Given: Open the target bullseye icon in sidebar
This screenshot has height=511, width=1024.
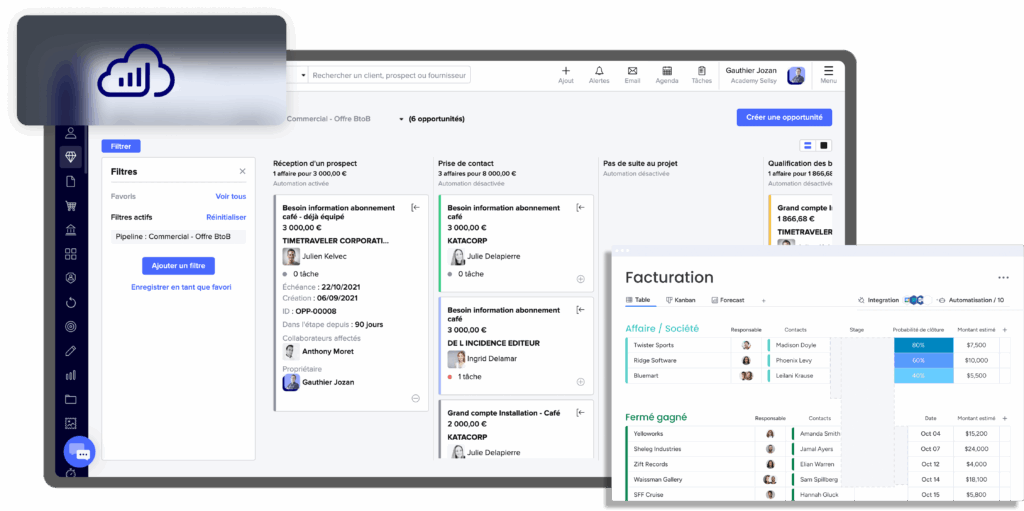Looking at the screenshot, I should pos(71,327).
